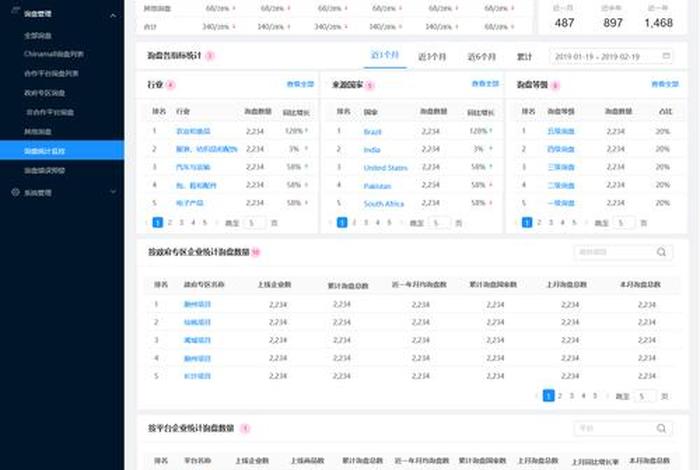The image size is (700, 470).
Task: Click the 1,468 summary value
Action: (658, 23)
